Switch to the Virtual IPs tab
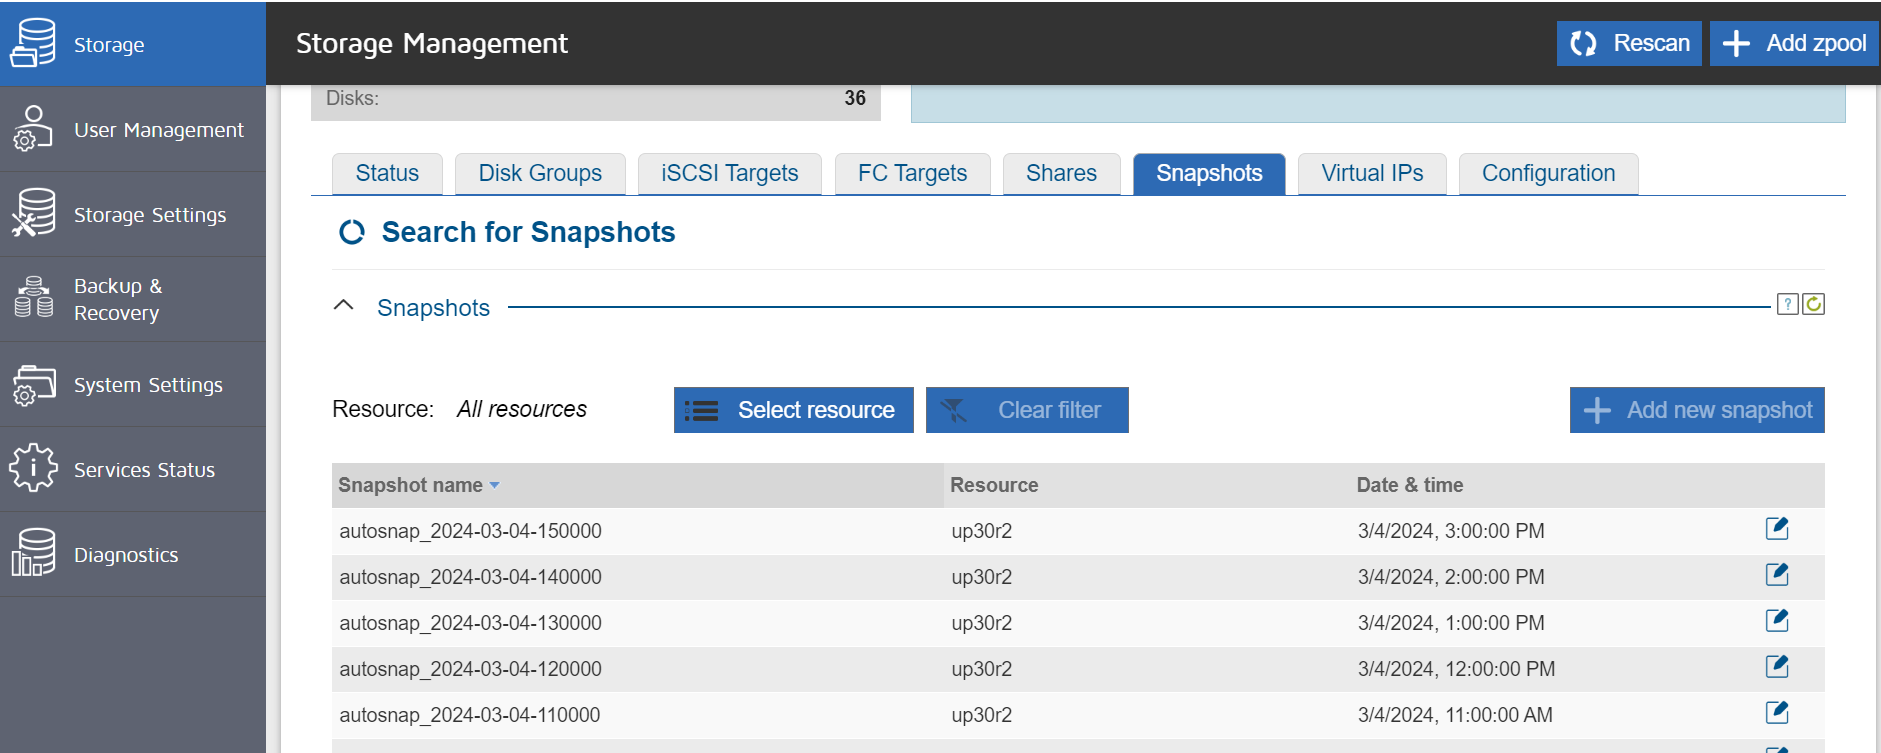The image size is (1881, 753). tap(1372, 174)
